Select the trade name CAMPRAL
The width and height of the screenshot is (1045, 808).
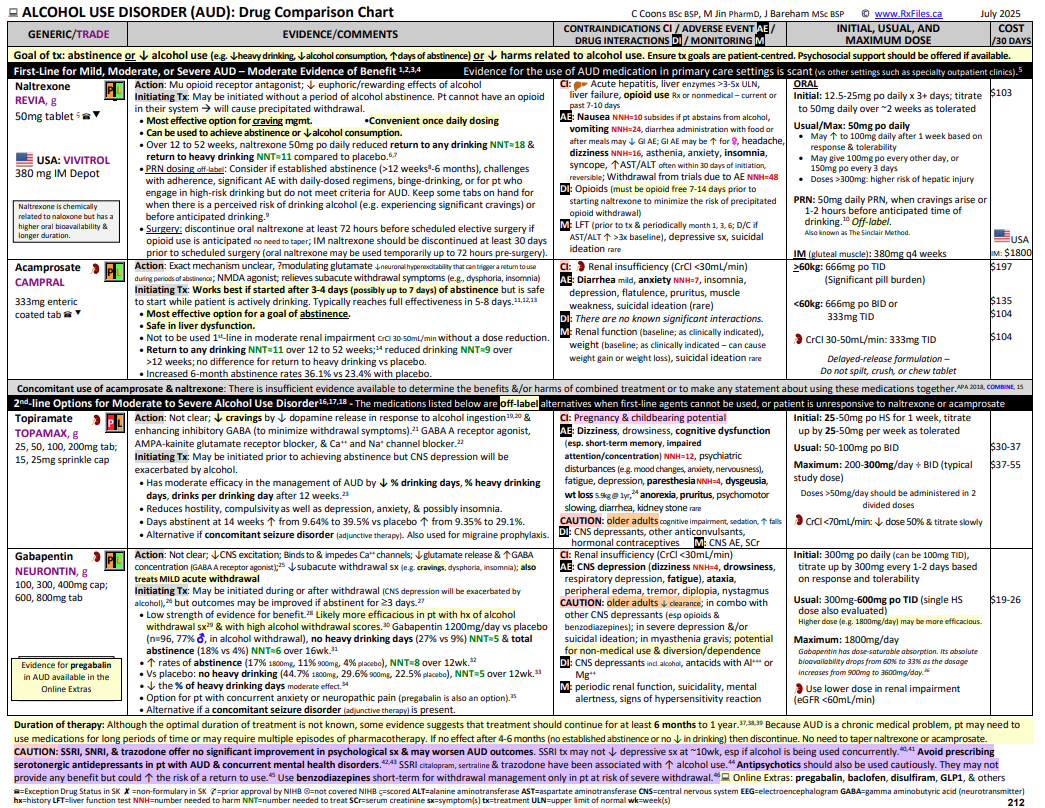point(39,283)
